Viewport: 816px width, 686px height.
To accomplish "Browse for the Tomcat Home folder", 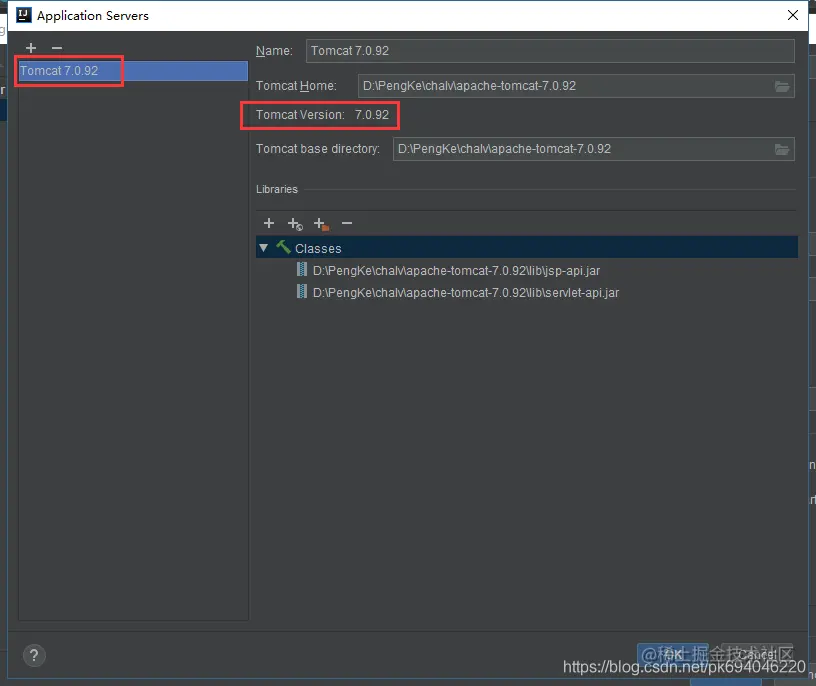I will tap(783, 86).
